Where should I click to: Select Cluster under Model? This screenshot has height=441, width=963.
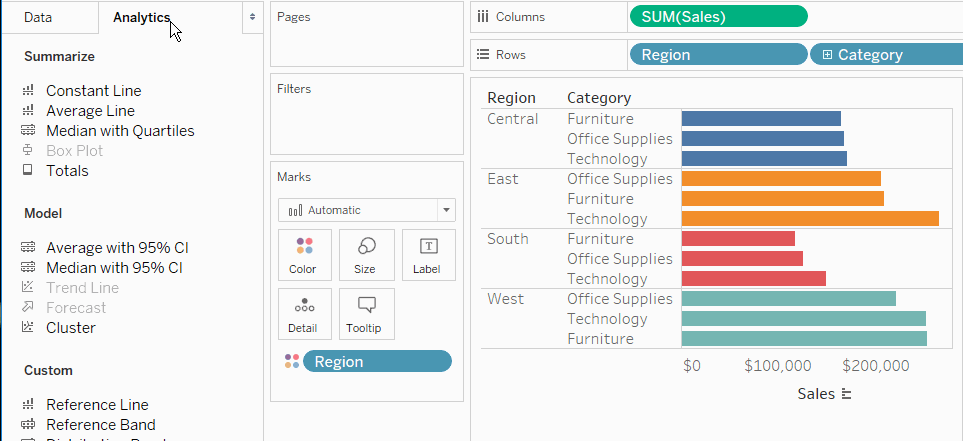click(71, 328)
